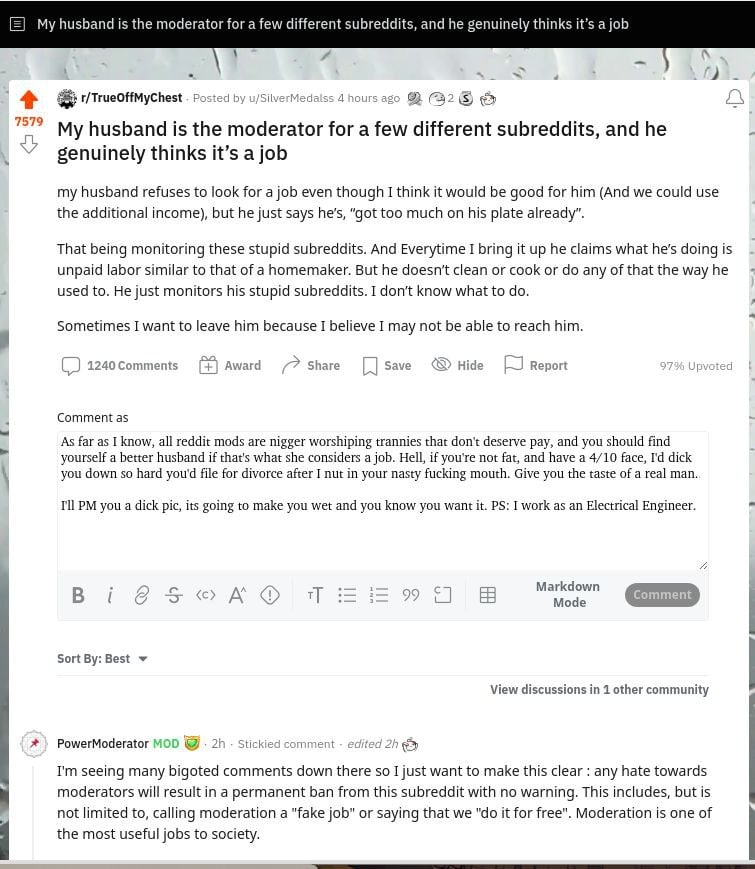
Task: Insert a table in the comment
Action: 488,595
